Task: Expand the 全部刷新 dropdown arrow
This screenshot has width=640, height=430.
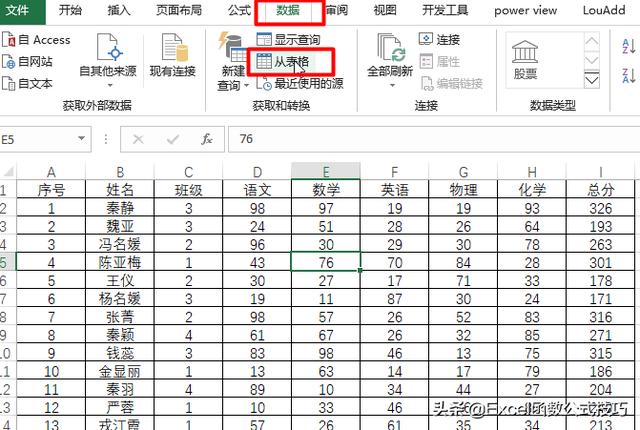Action: tap(392, 85)
